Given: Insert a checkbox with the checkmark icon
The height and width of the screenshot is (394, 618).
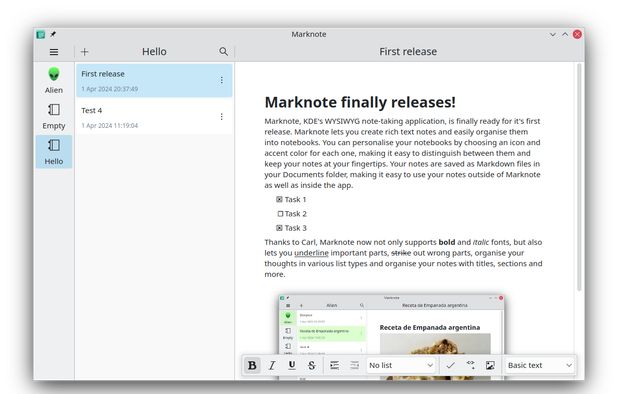Looking at the screenshot, I should click(x=450, y=365).
